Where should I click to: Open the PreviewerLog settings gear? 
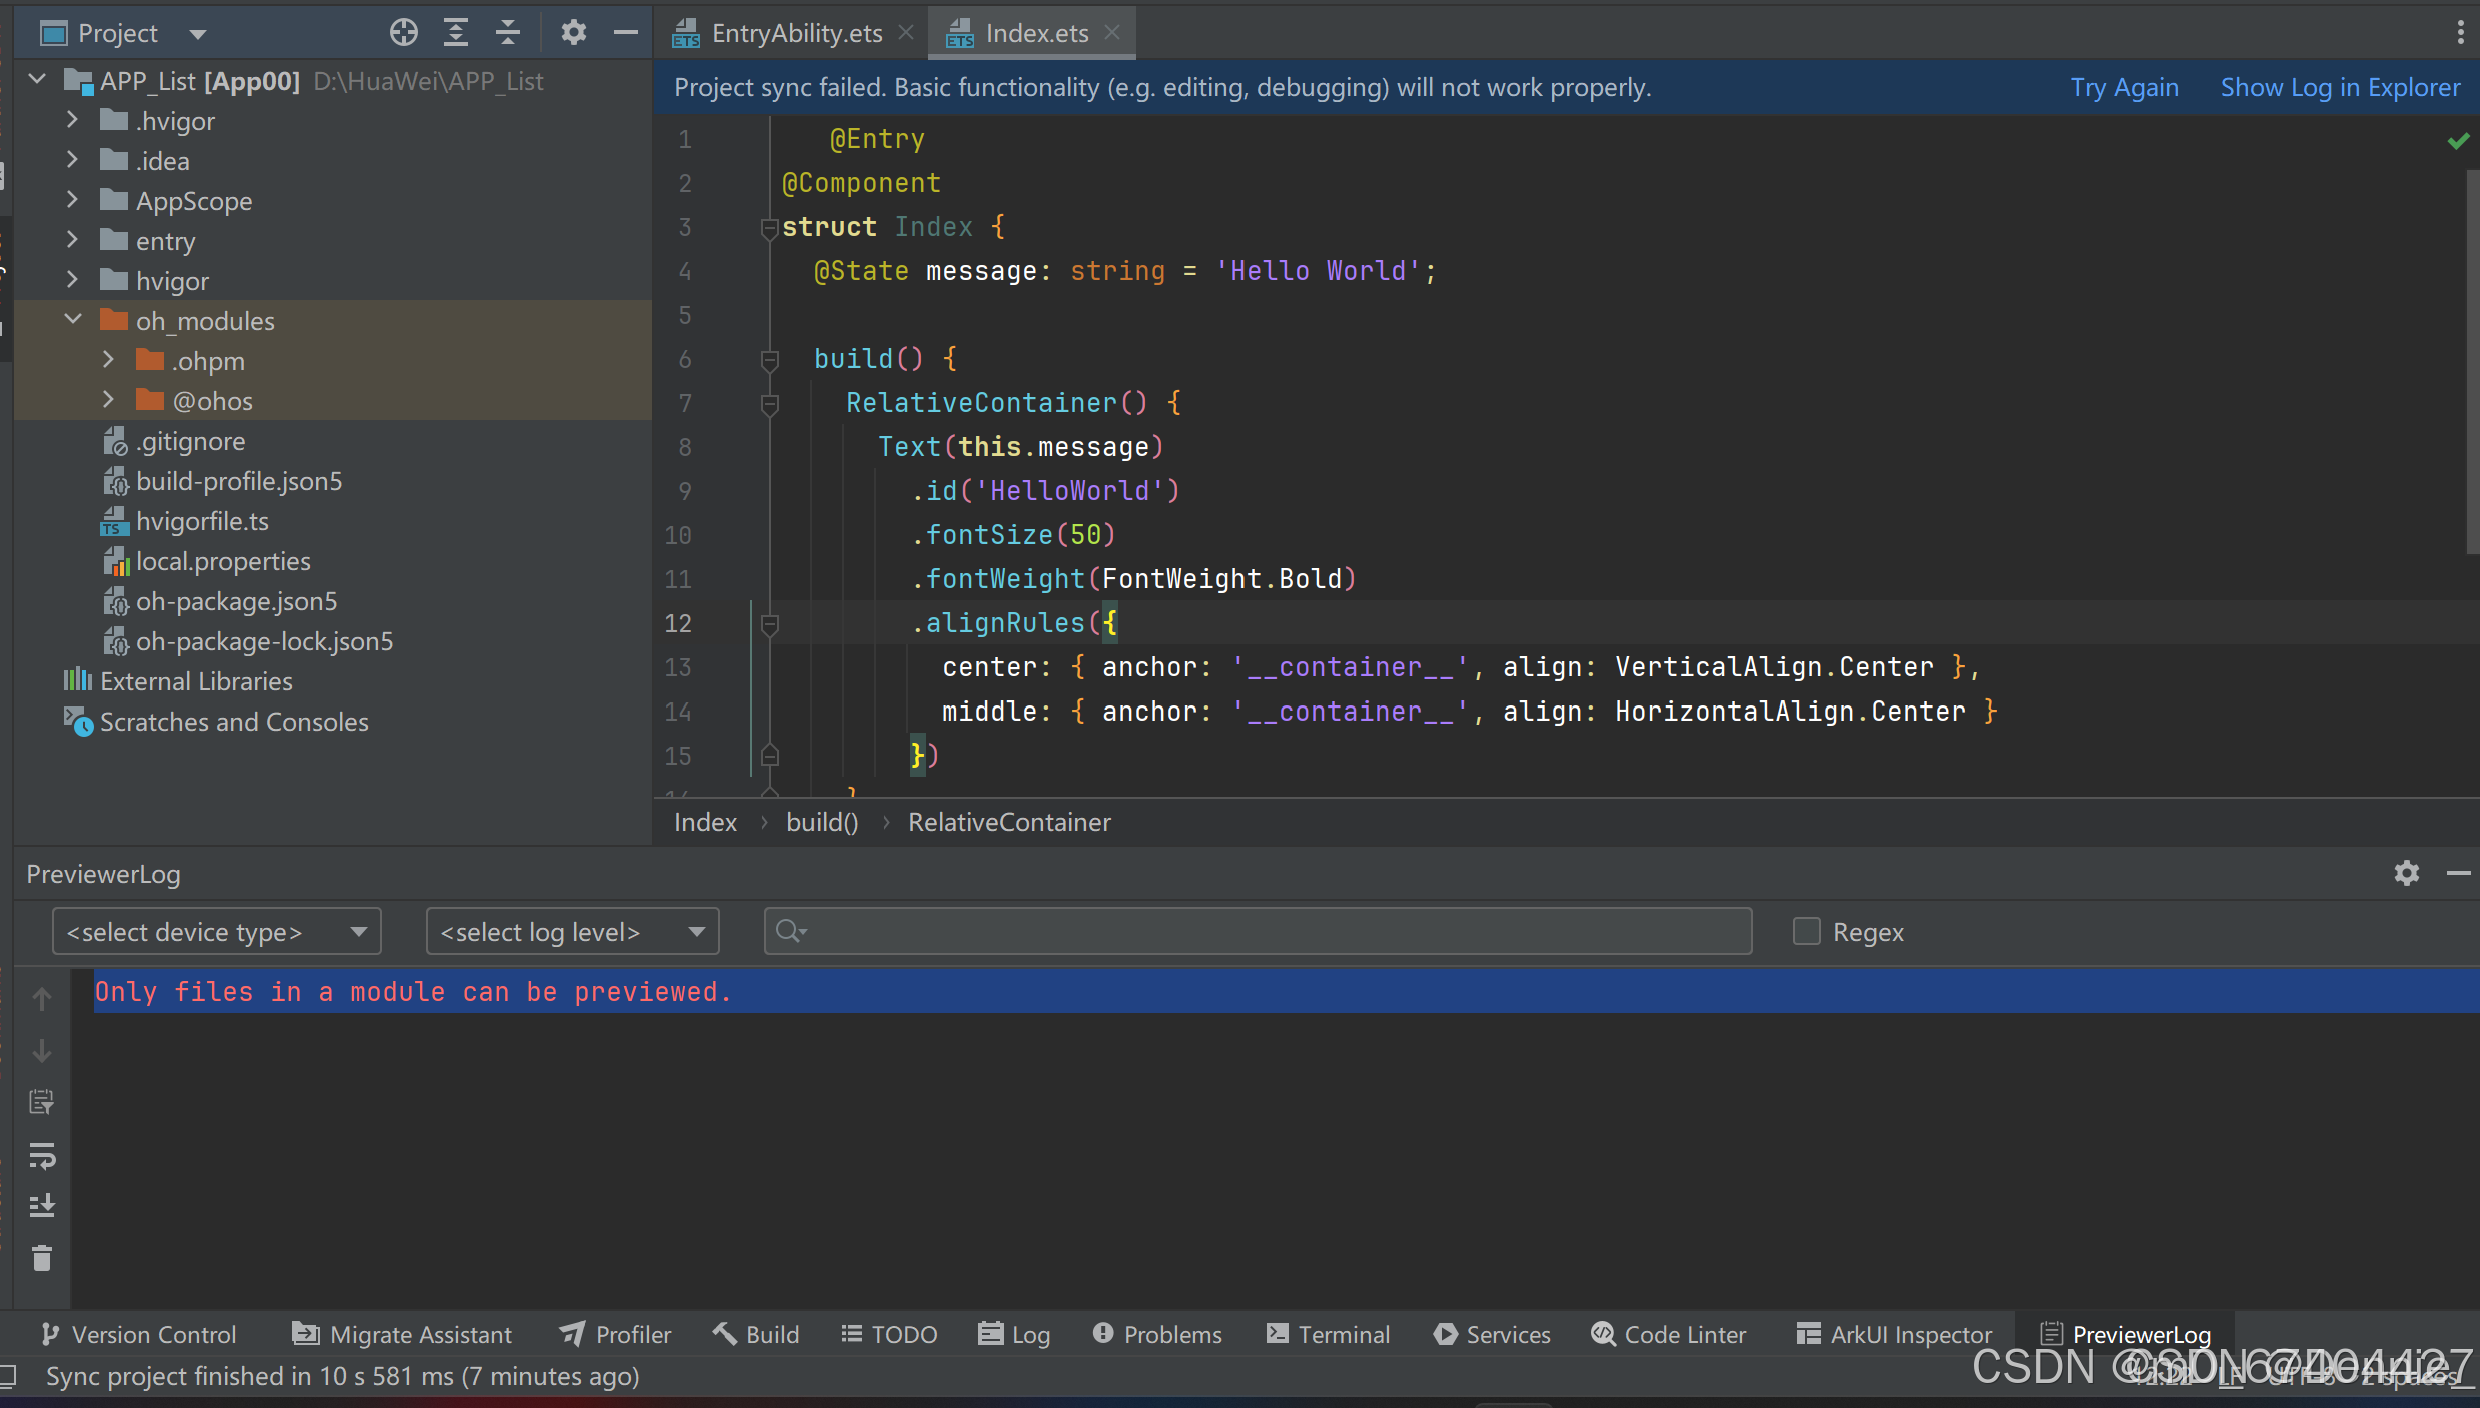[x=2406, y=873]
